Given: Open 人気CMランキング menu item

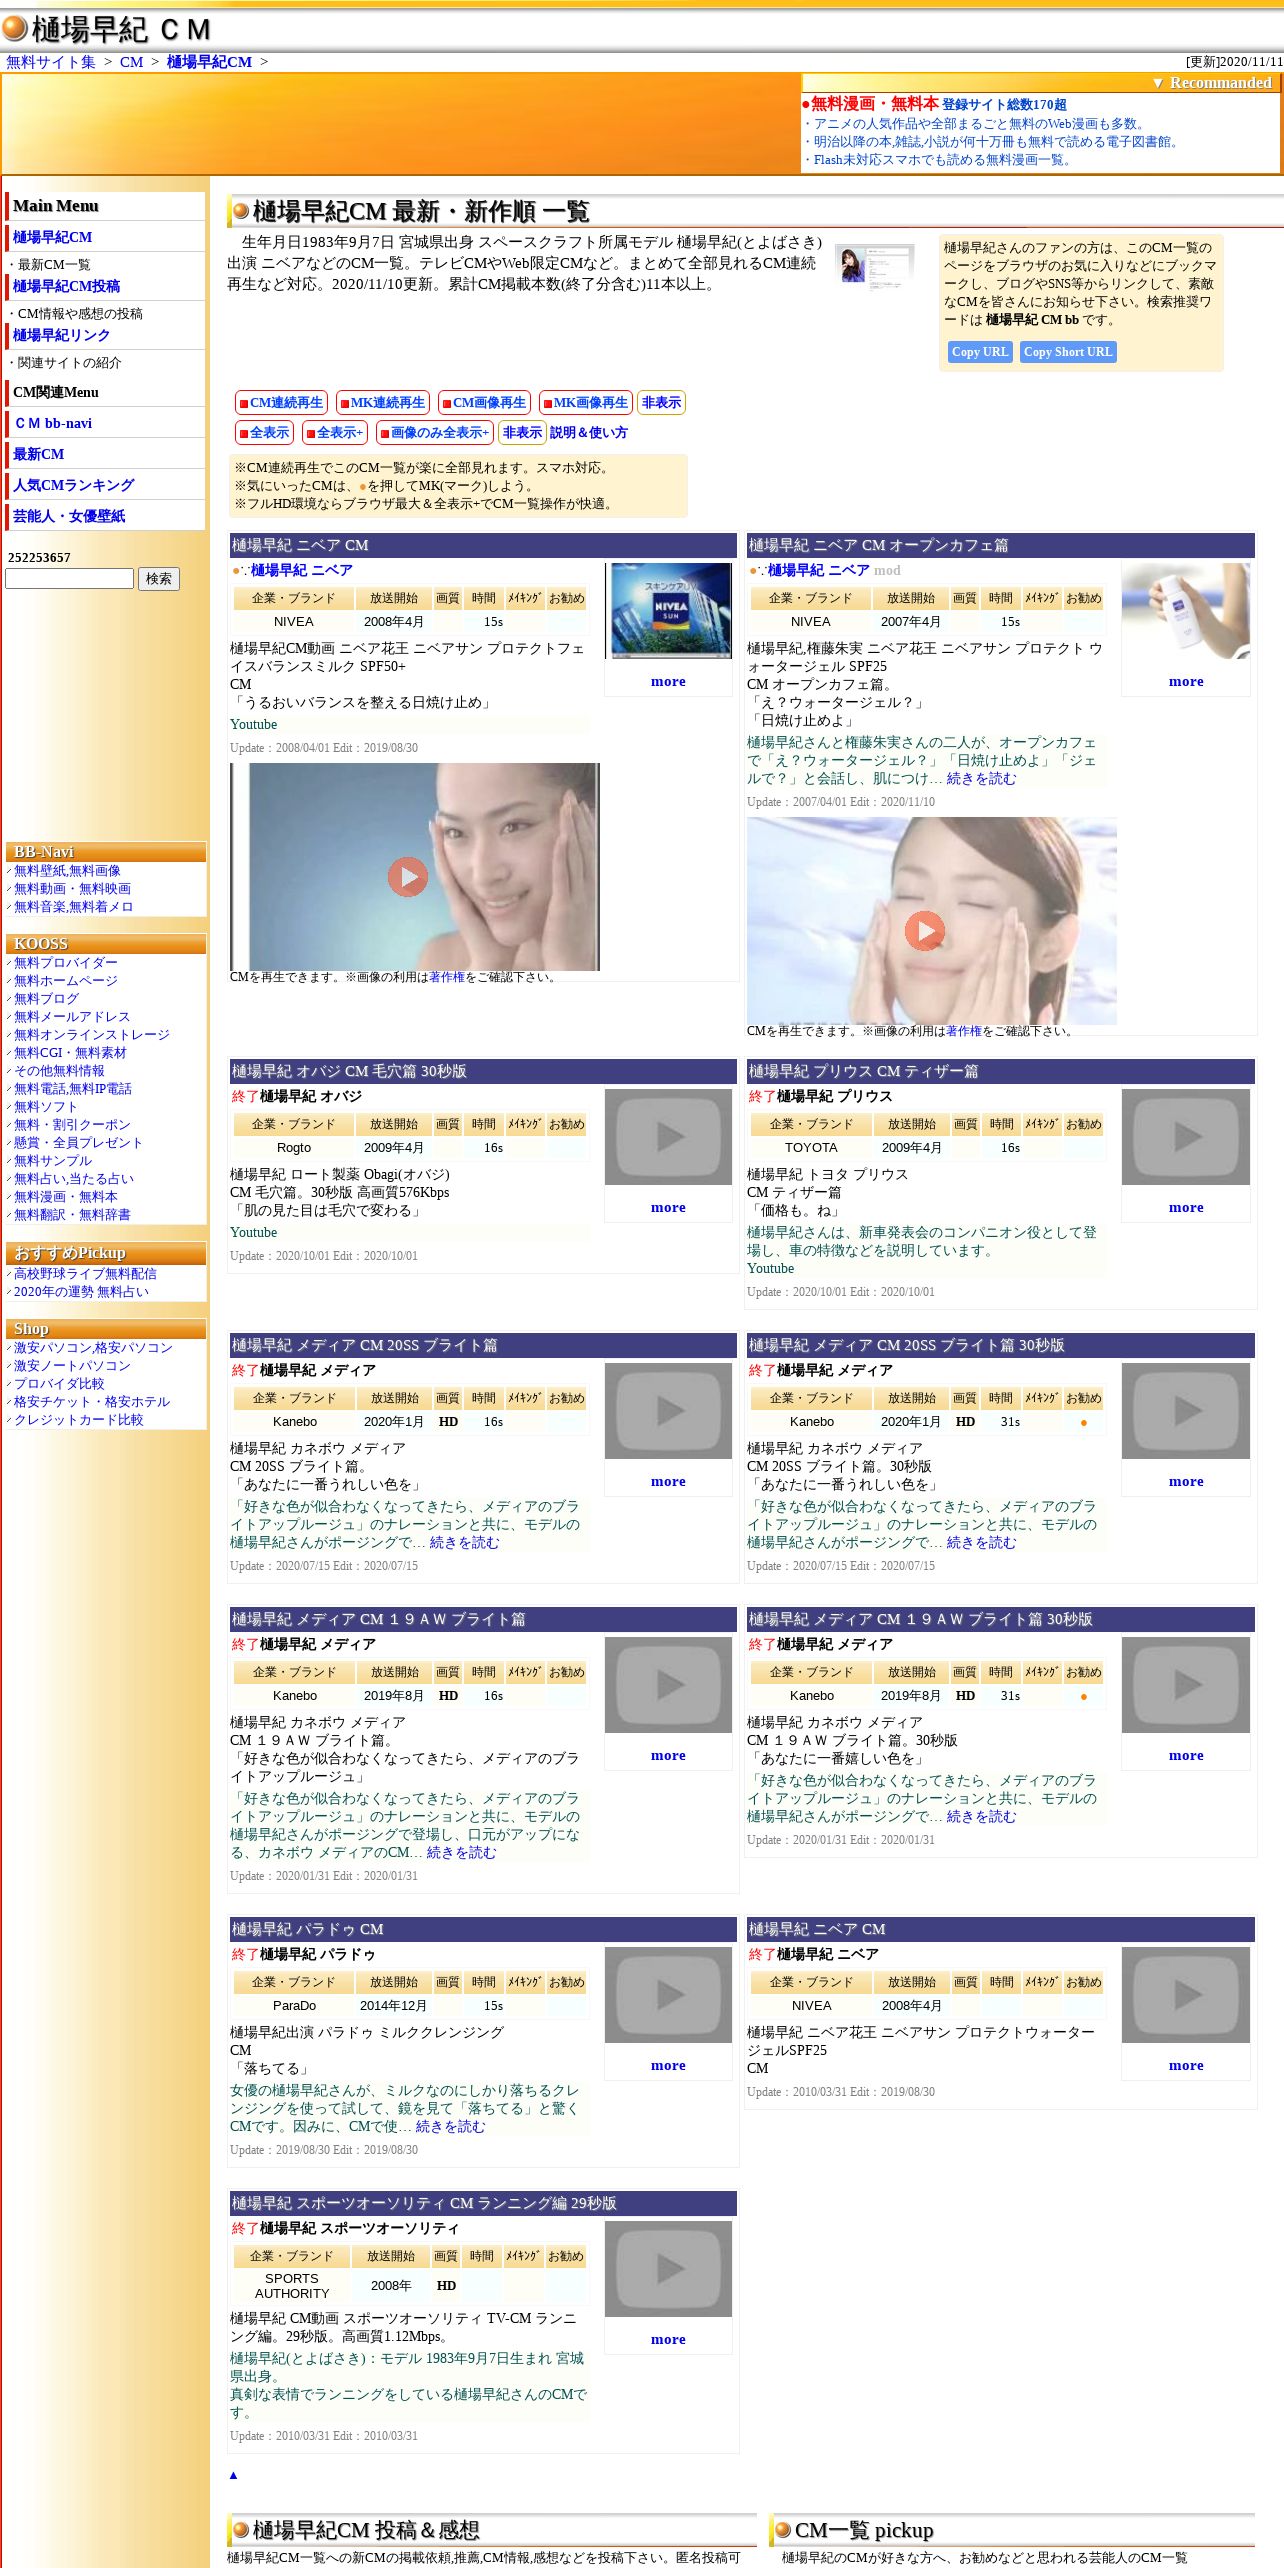Looking at the screenshot, I should (73, 485).
